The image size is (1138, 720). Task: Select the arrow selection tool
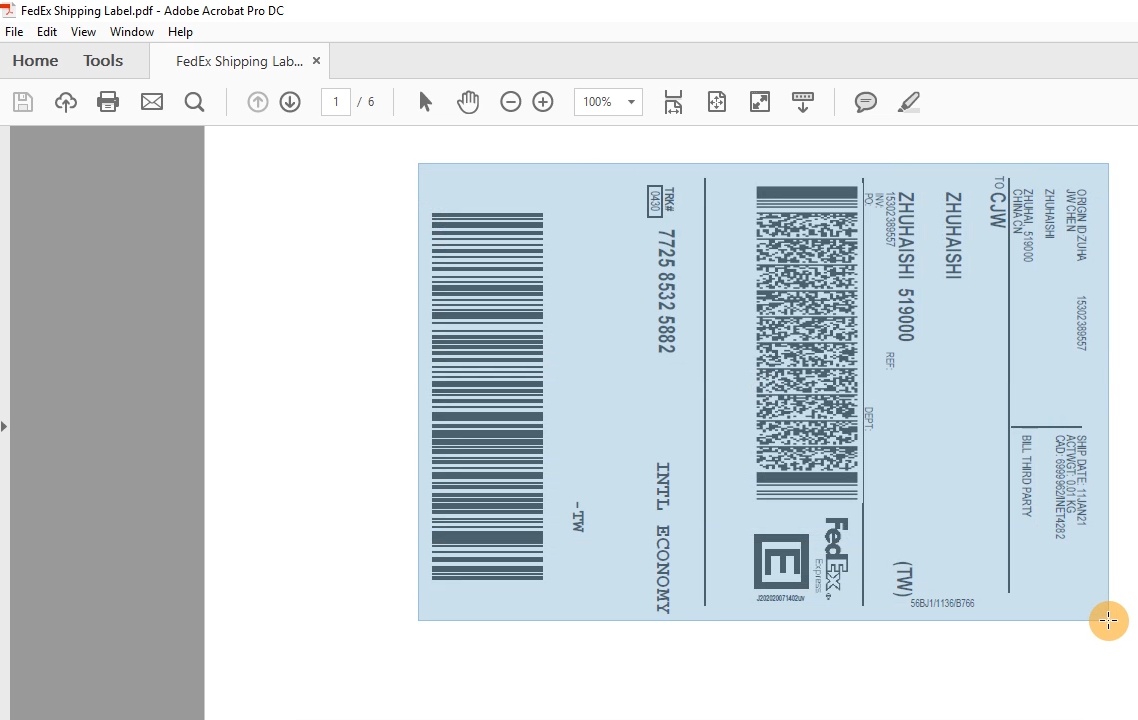click(x=425, y=102)
